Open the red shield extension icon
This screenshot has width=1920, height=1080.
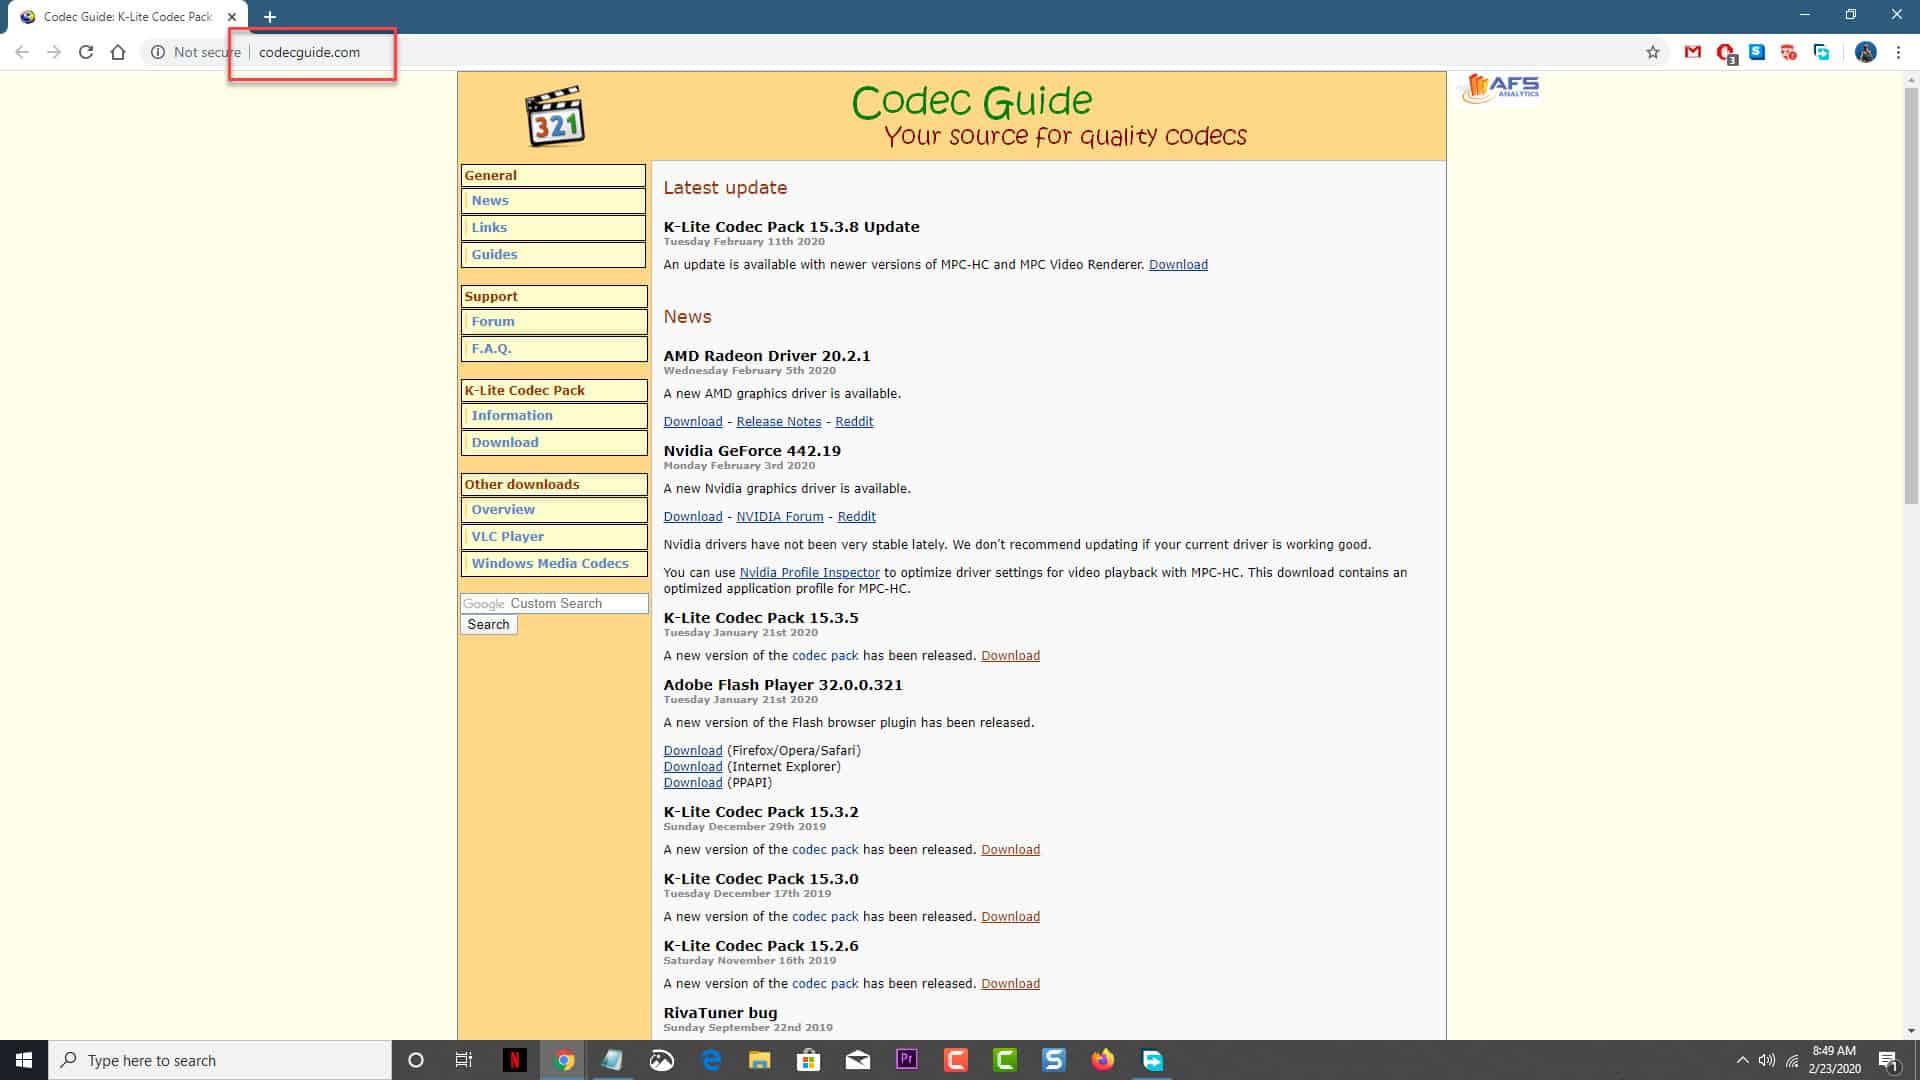(x=1789, y=52)
